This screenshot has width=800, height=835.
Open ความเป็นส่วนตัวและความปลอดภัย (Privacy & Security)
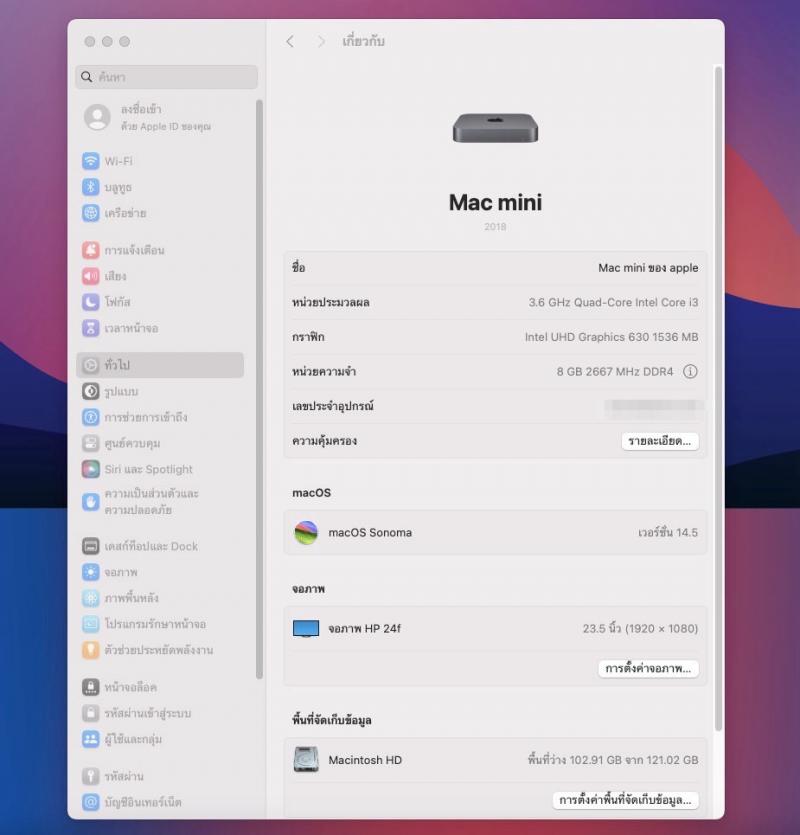pos(140,502)
